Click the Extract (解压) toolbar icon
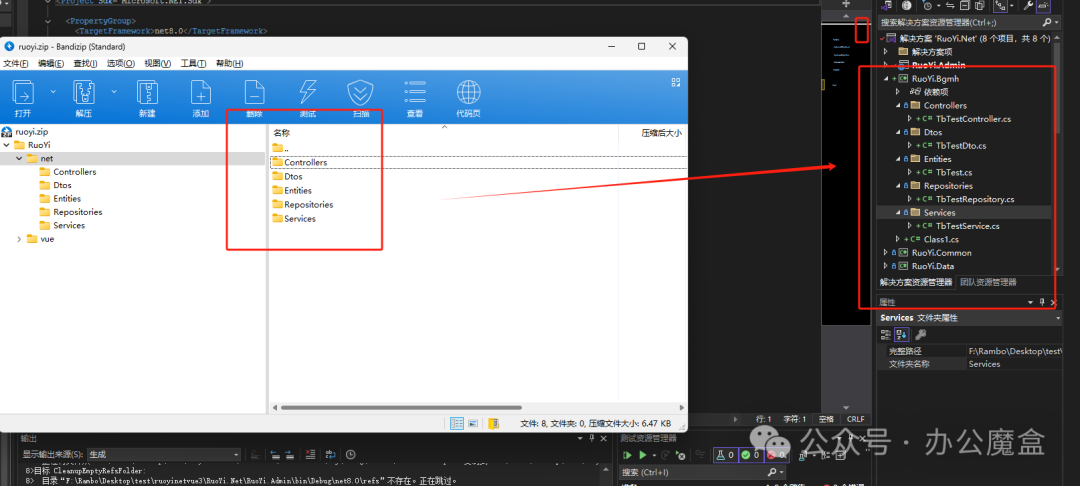Viewport: 1080px width, 486px height. (84, 93)
